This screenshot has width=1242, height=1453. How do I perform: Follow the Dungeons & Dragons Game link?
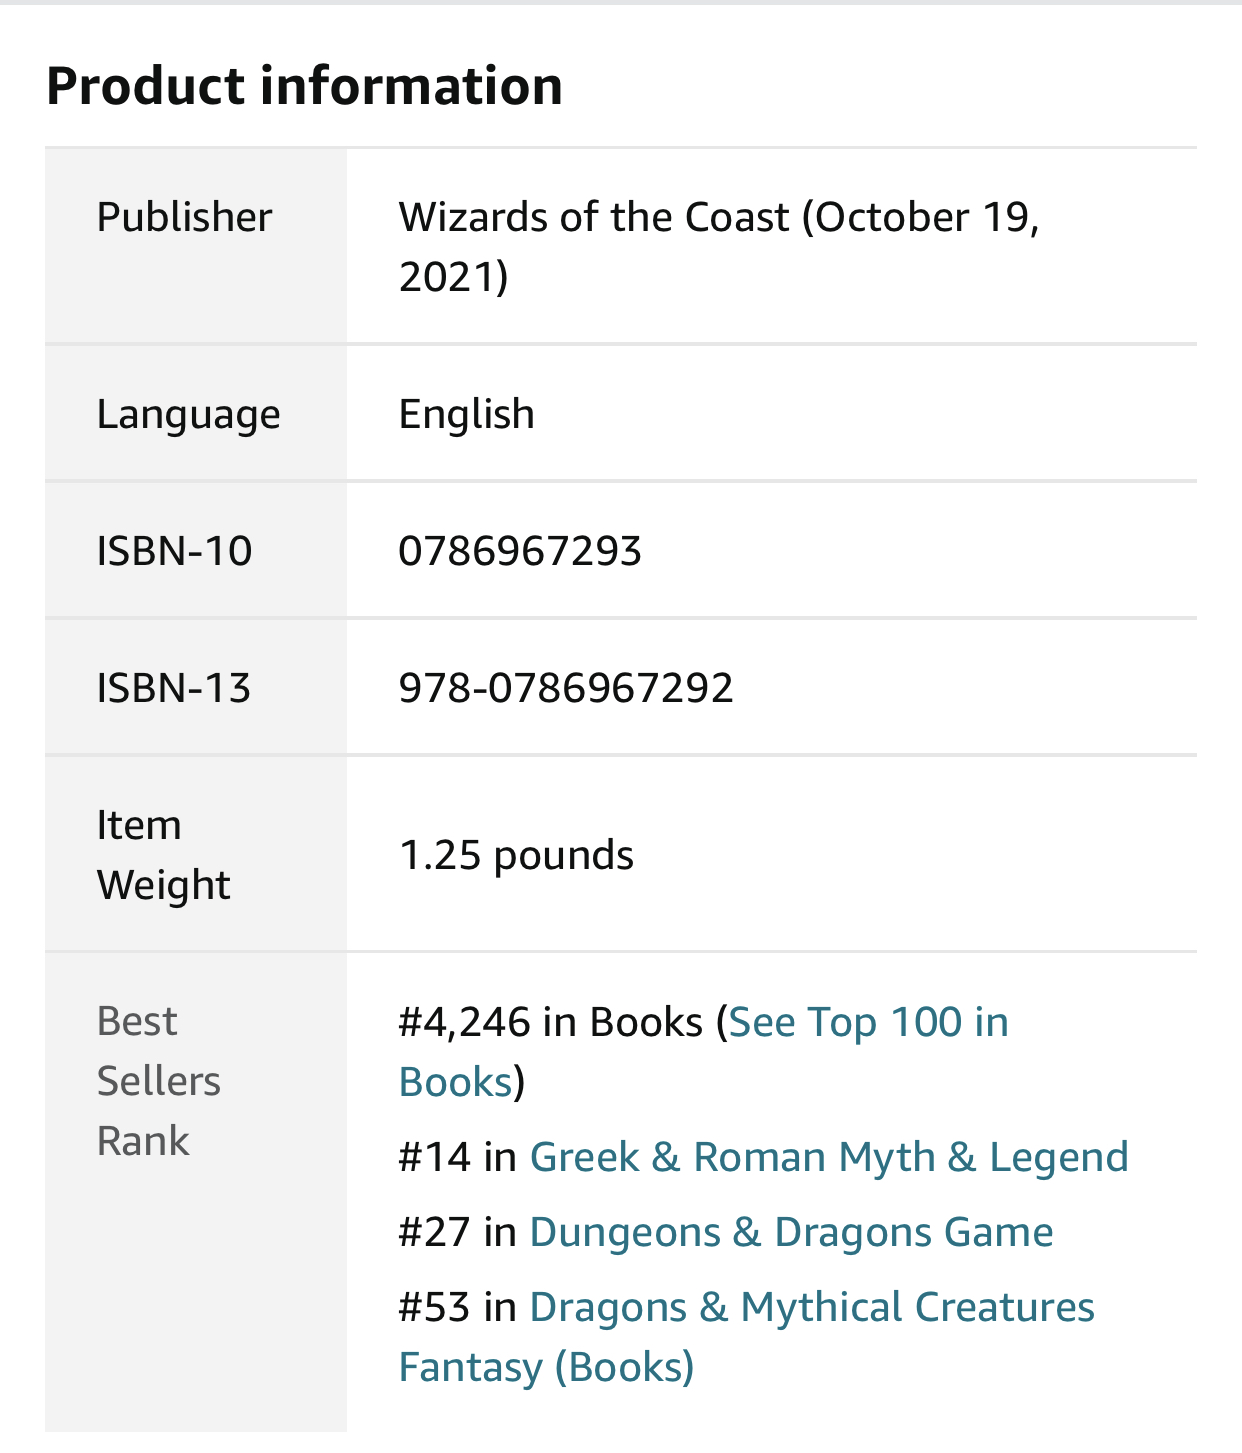point(791,1232)
